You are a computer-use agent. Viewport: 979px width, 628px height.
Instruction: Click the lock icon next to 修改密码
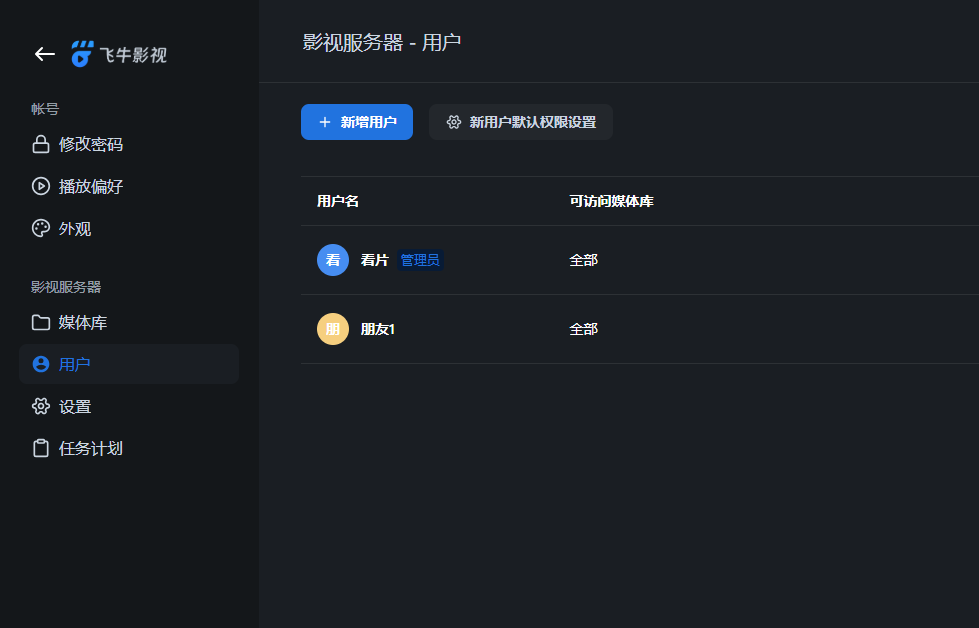click(x=40, y=144)
